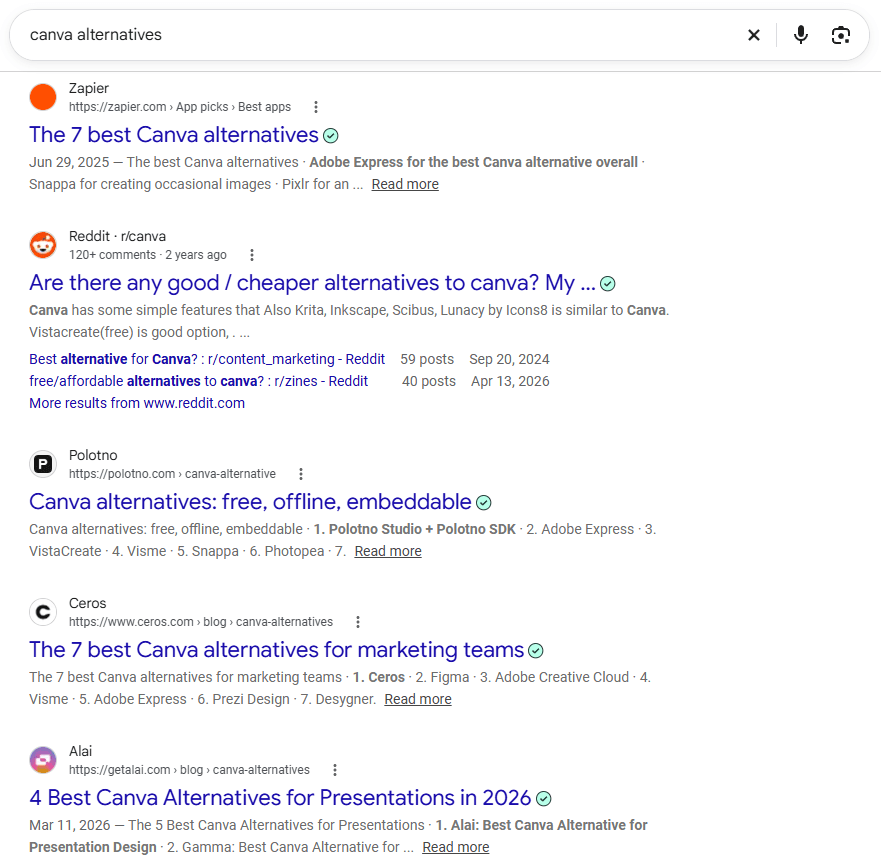Click the Apr 13, 2026 date
881x864 pixels.
pos(510,381)
